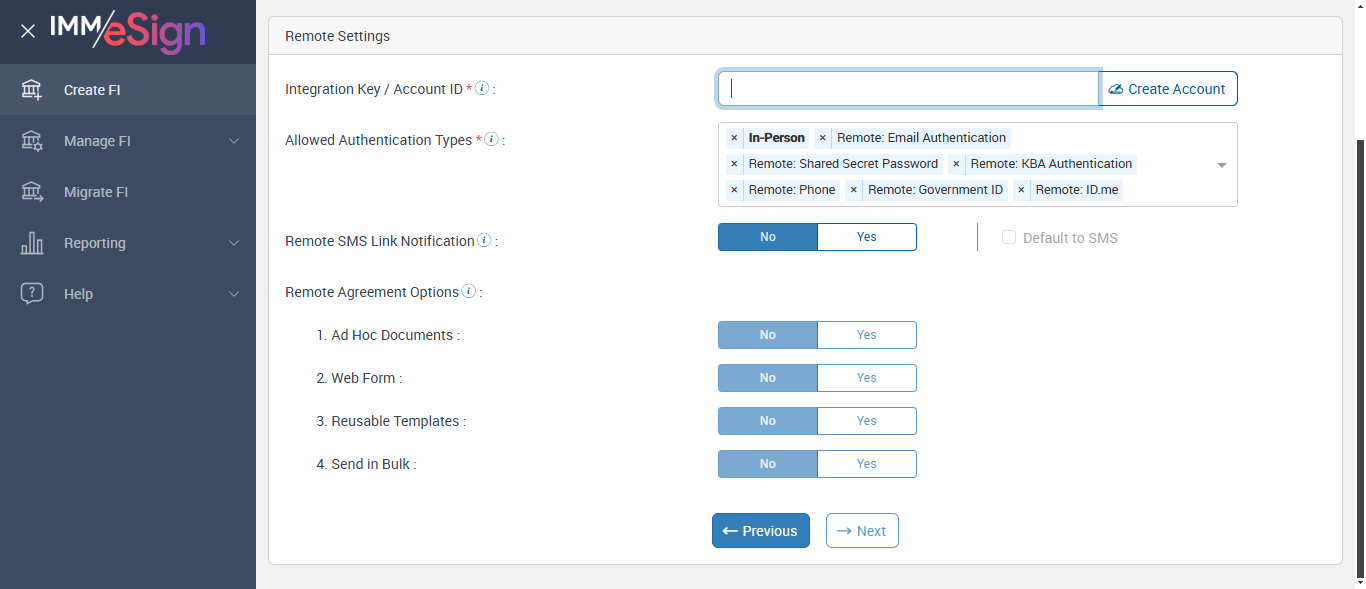Enable Ad Hoc Documents with Yes
Viewport: 1366px width, 589px height.
[866, 335]
